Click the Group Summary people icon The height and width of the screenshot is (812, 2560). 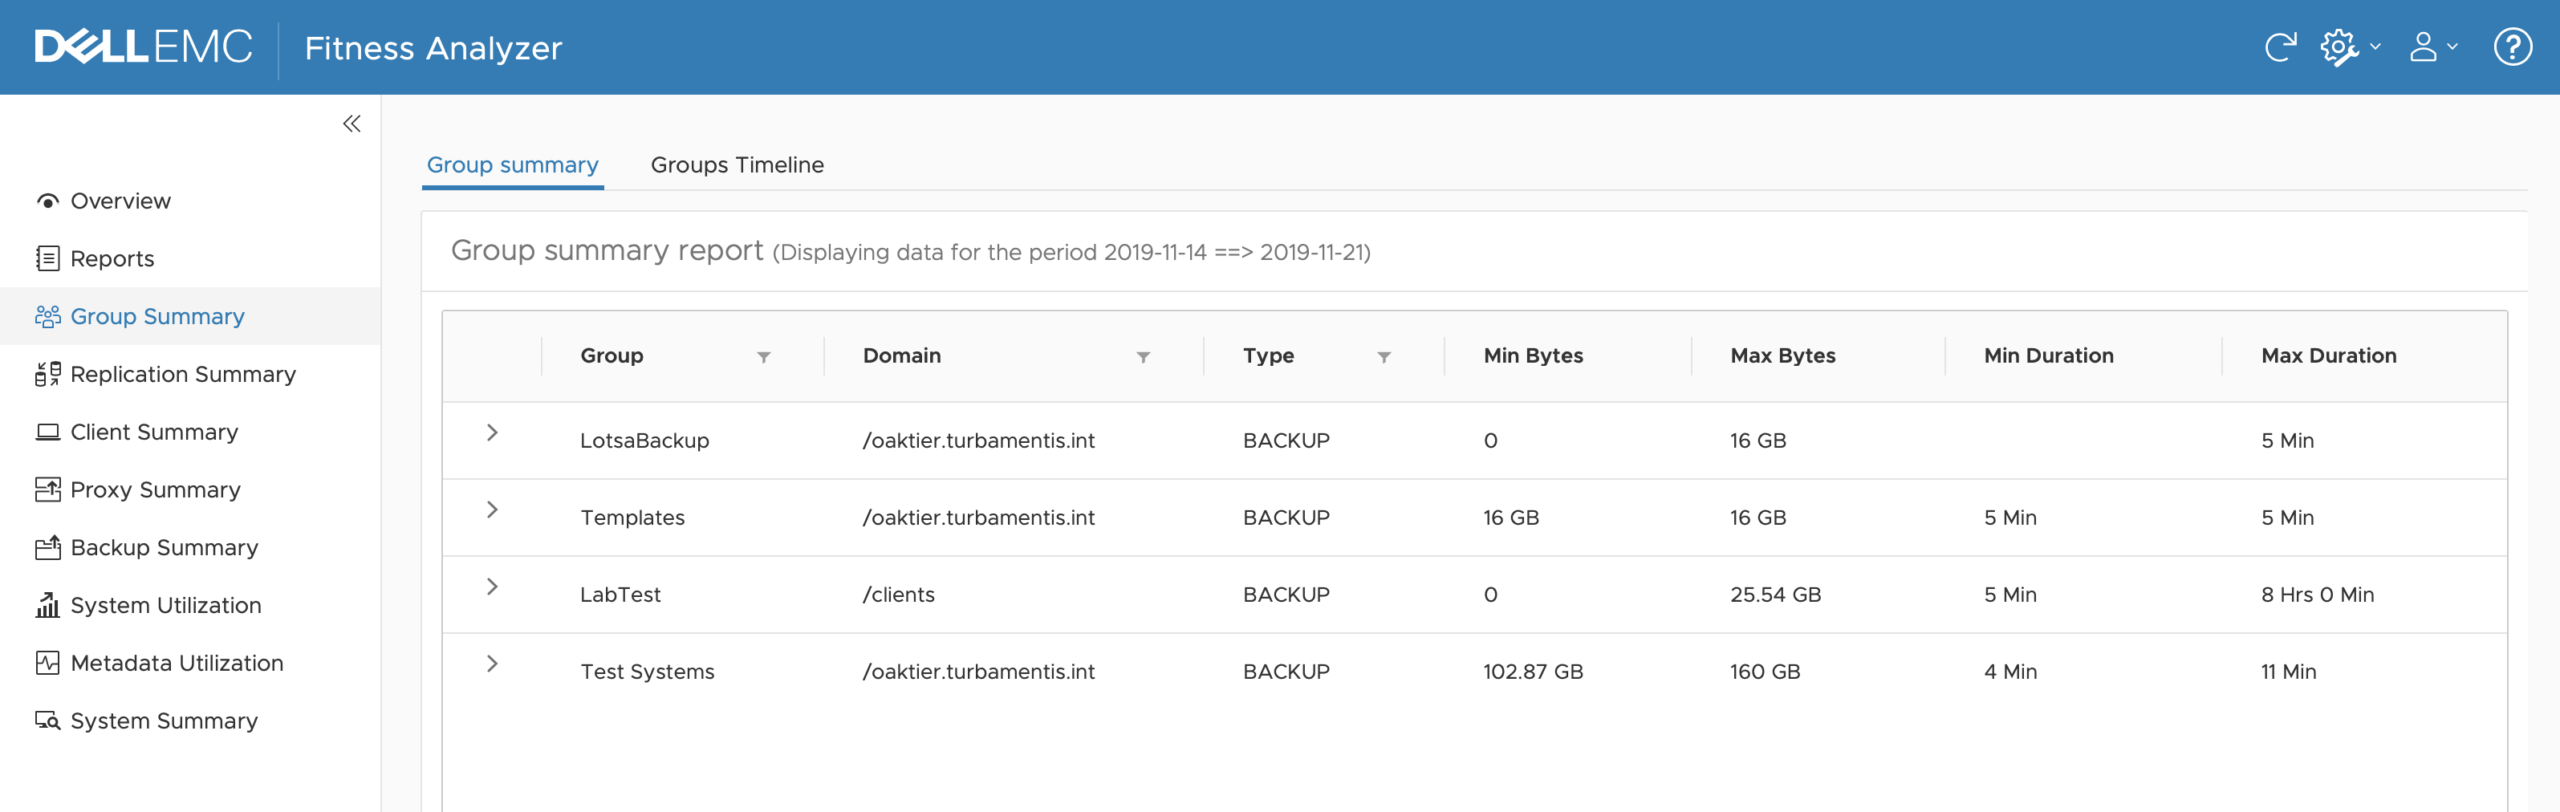(x=47, y=317)
